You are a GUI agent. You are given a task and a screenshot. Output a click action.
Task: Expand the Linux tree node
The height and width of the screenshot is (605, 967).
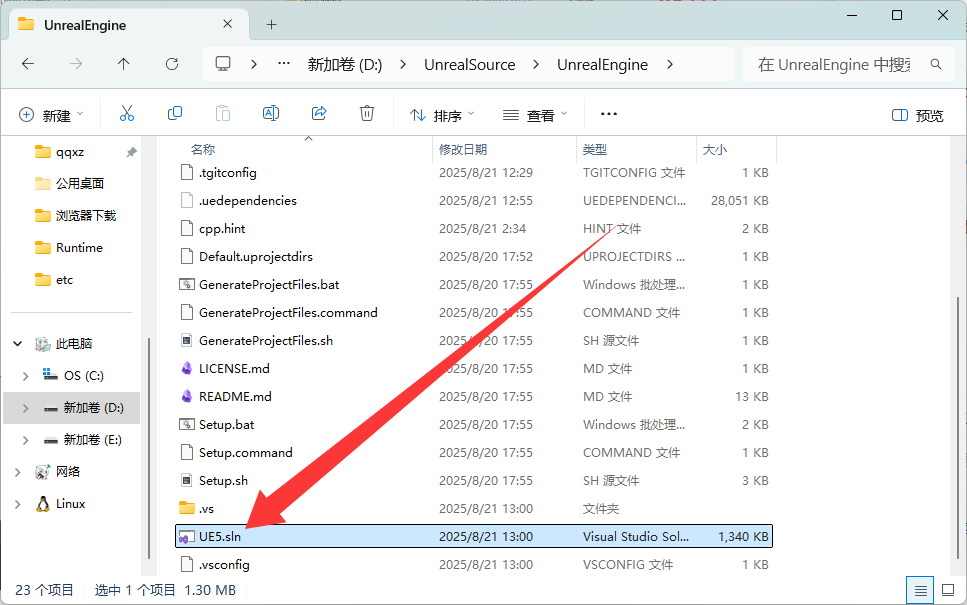(18, 504)
